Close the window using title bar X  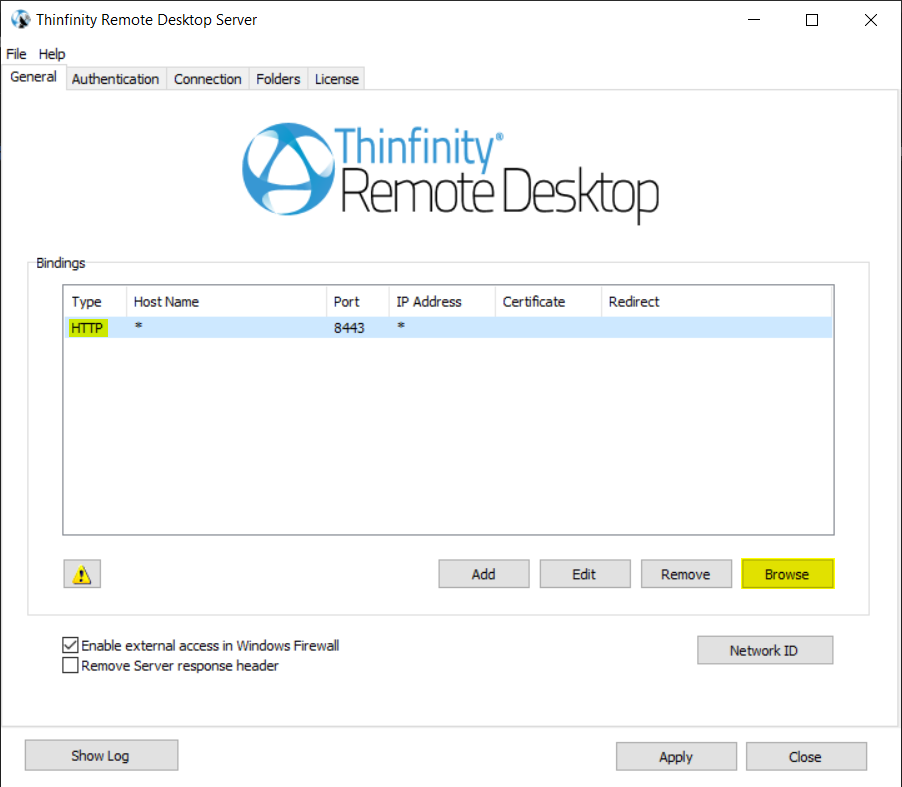[870, 20]
